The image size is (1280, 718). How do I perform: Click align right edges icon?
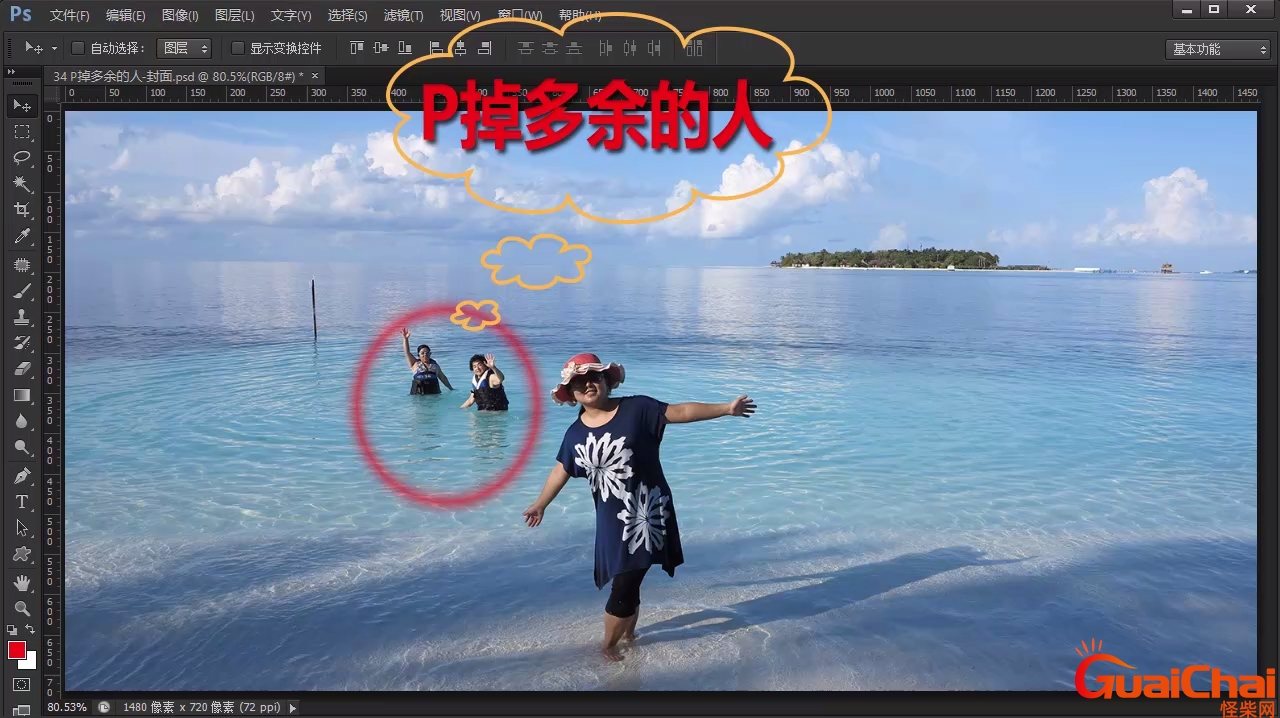pos(485,48)
